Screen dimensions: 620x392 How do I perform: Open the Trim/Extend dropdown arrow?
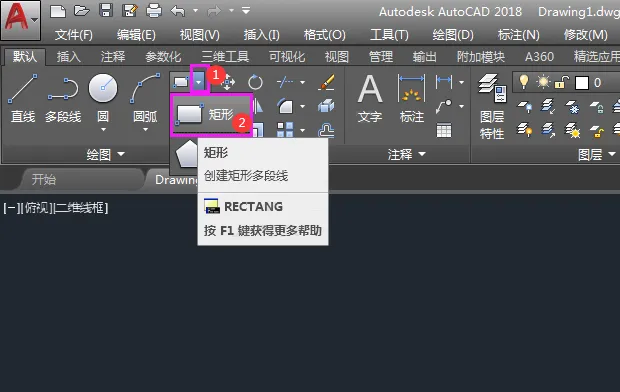point(302,82)
